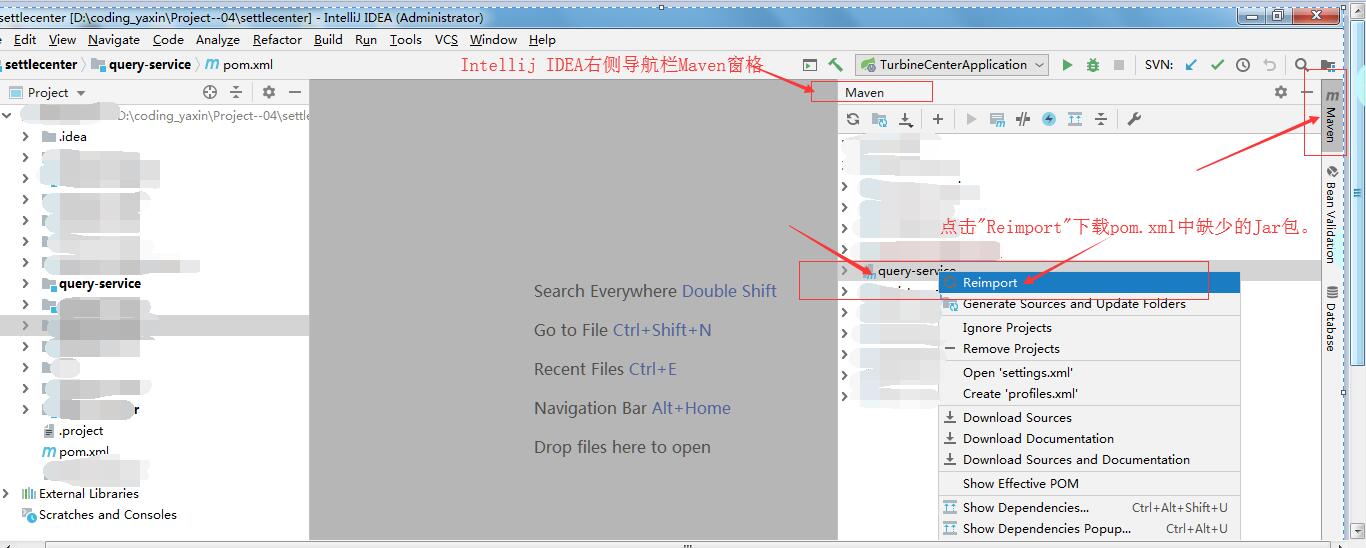Open the Tools menu
The width and height of the screenshot is (1366, 548).
click(x=405, y=40)
